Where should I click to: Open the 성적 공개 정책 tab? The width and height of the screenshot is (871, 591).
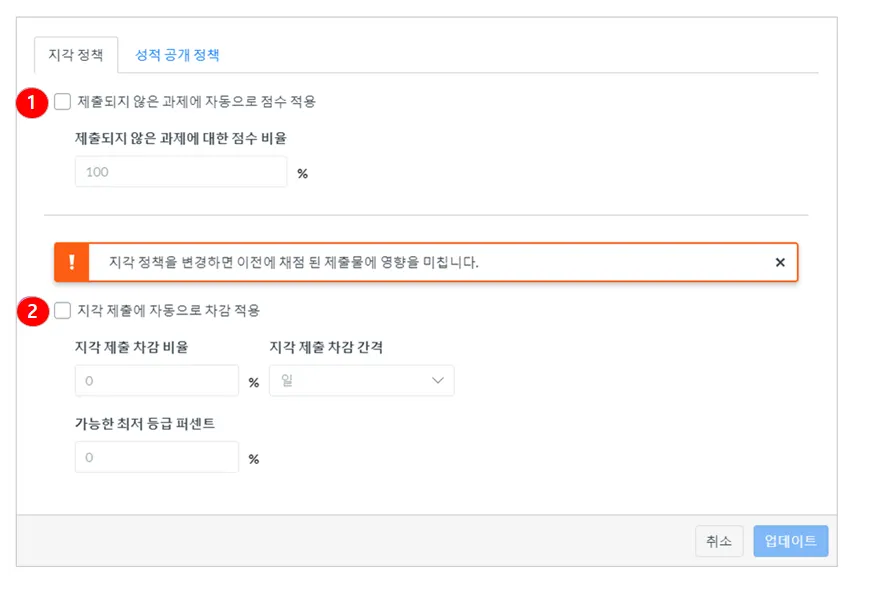(177, 55)
